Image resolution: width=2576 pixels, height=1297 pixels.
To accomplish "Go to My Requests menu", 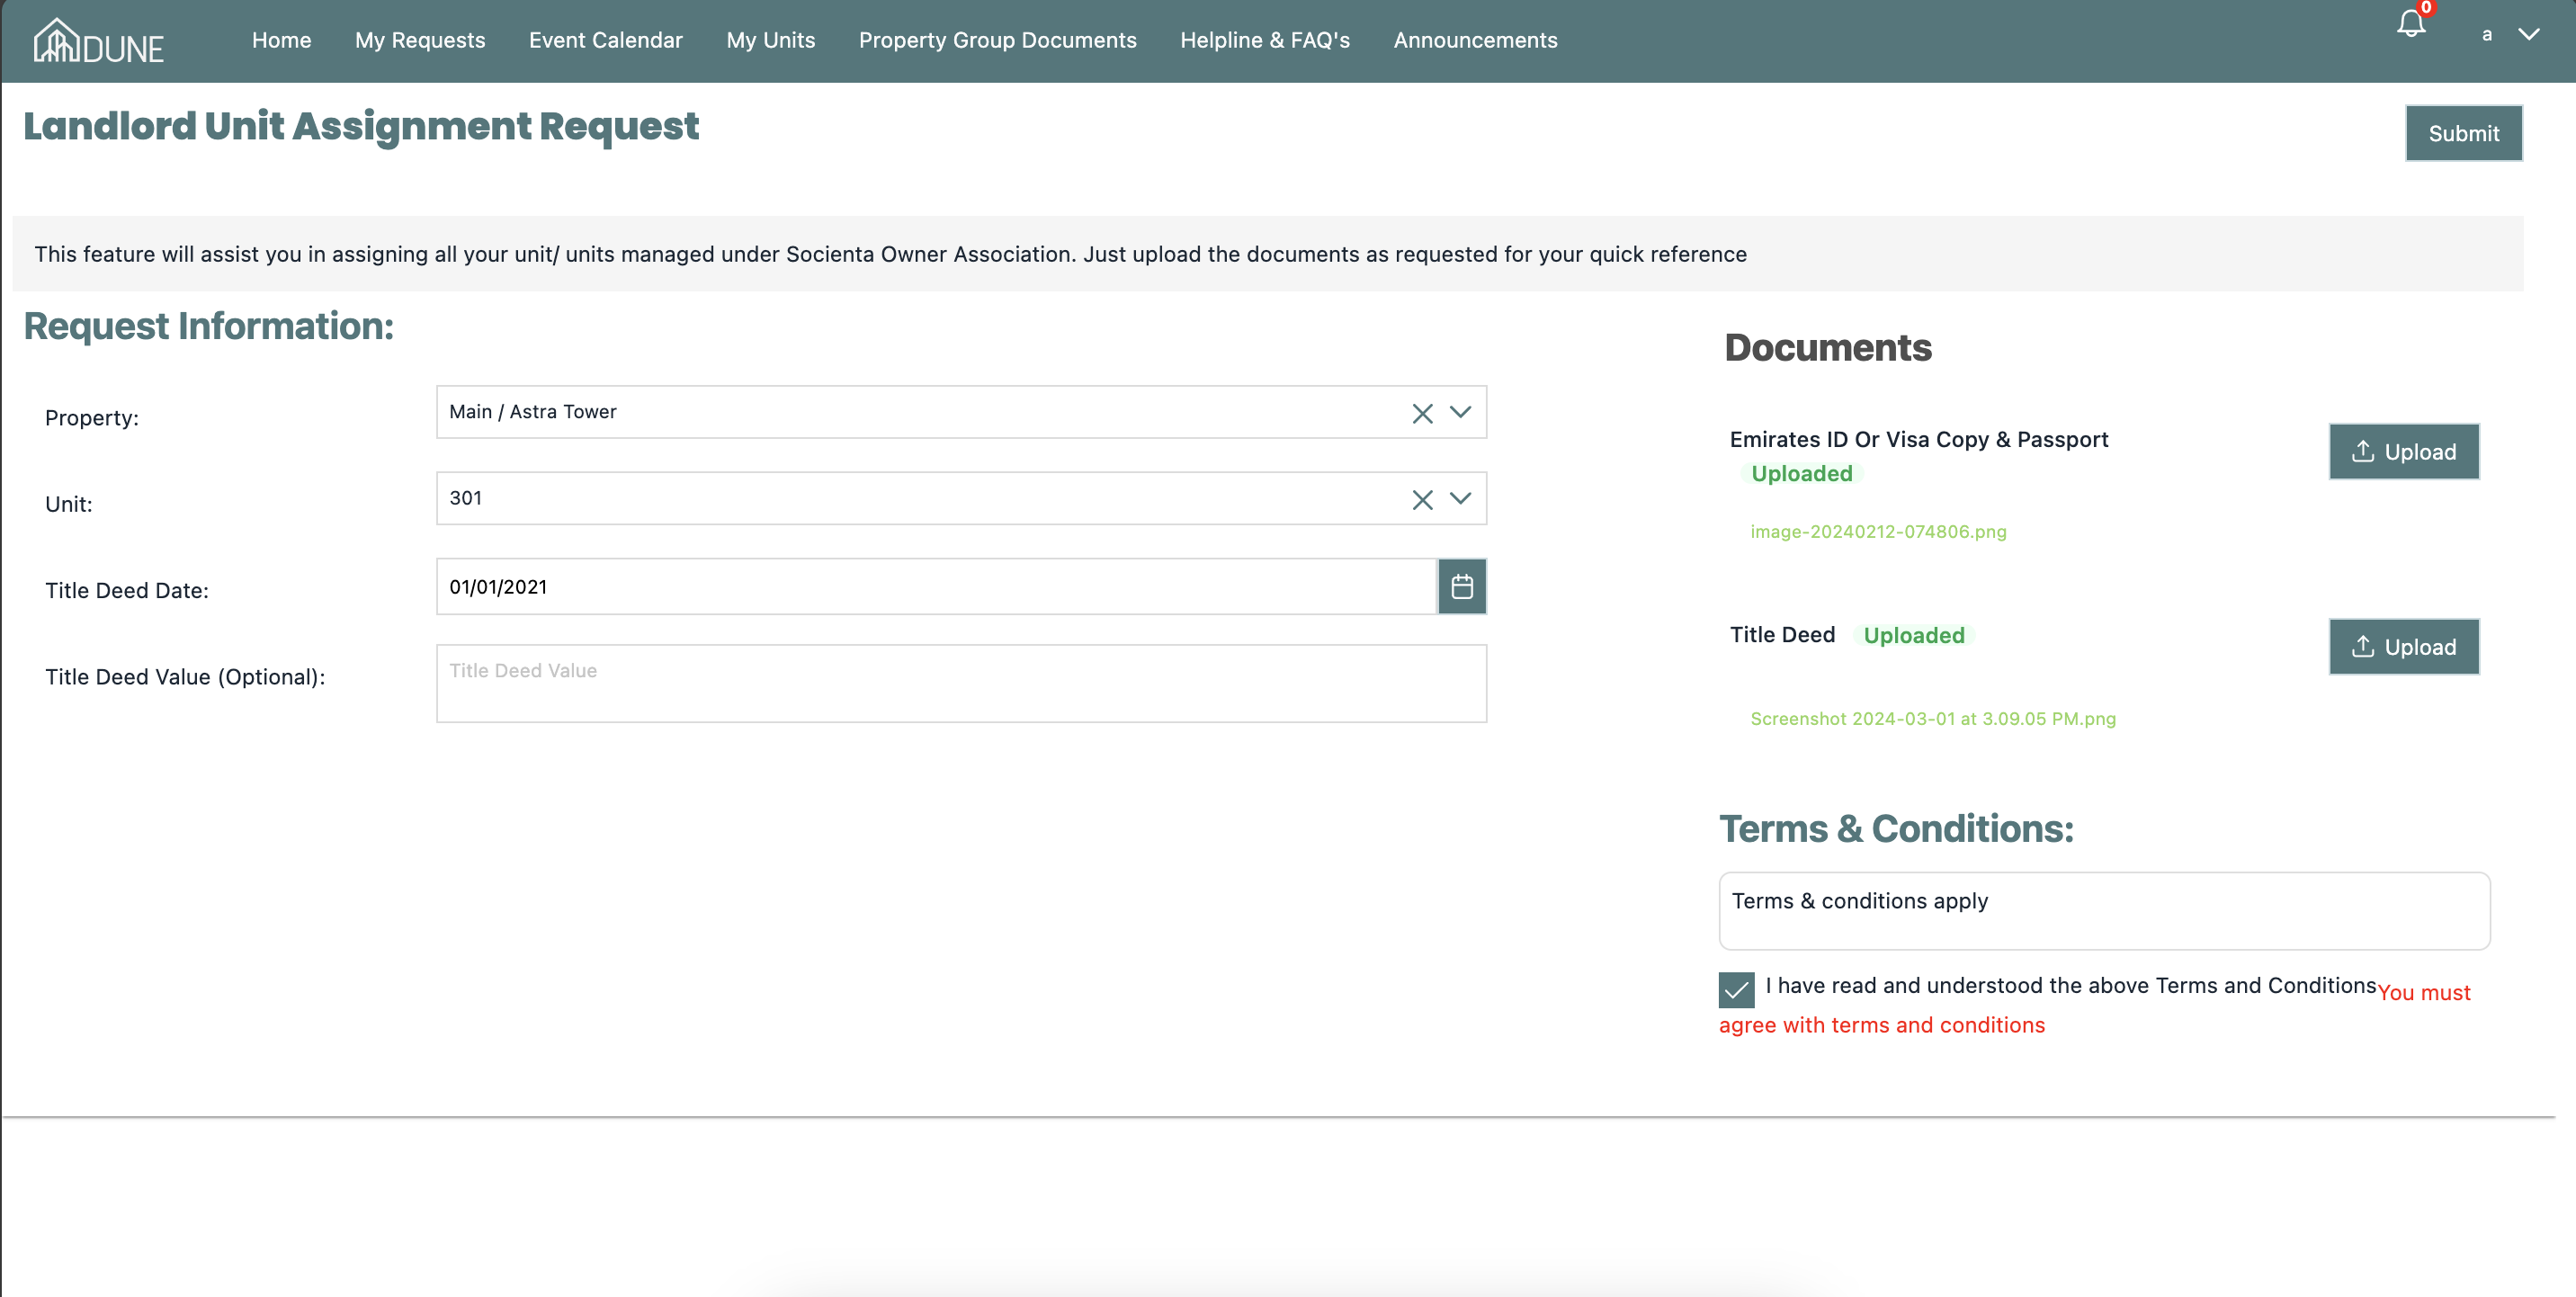I will [x=420, y=40].
